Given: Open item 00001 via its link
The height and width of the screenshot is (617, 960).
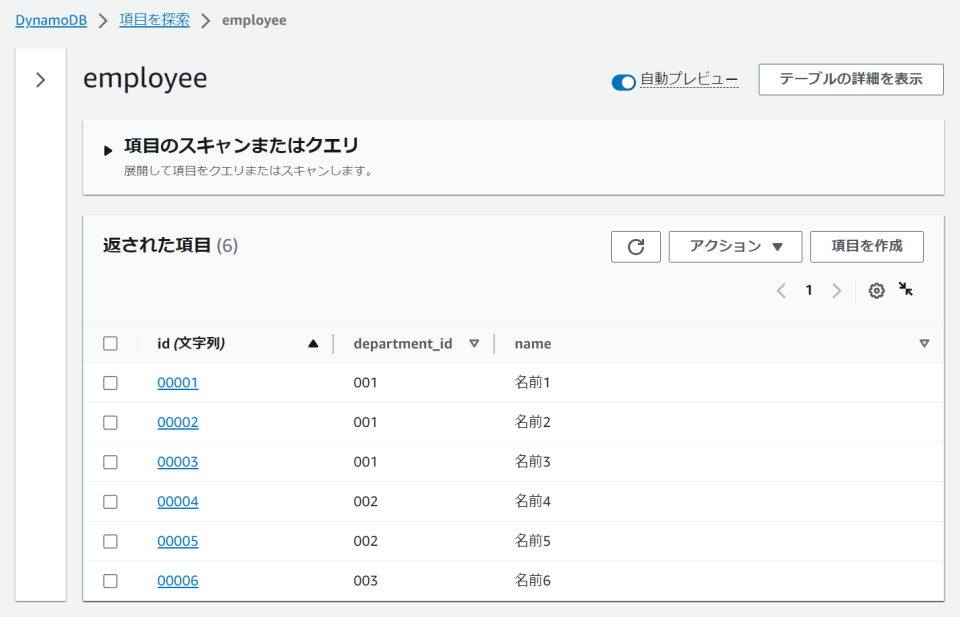Looking at the screenshot, I should [x=177, y=382].
